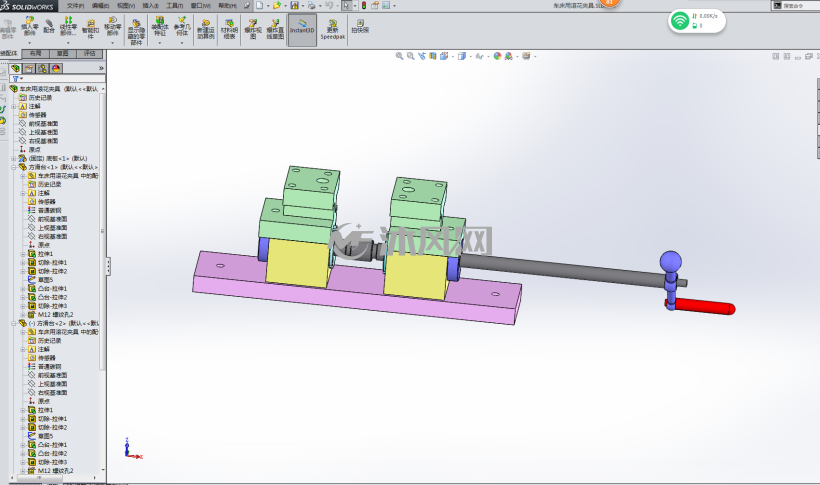
Task: Open the Bill of Materials (材料明细表) tool
Action: (x=229, y=29)
